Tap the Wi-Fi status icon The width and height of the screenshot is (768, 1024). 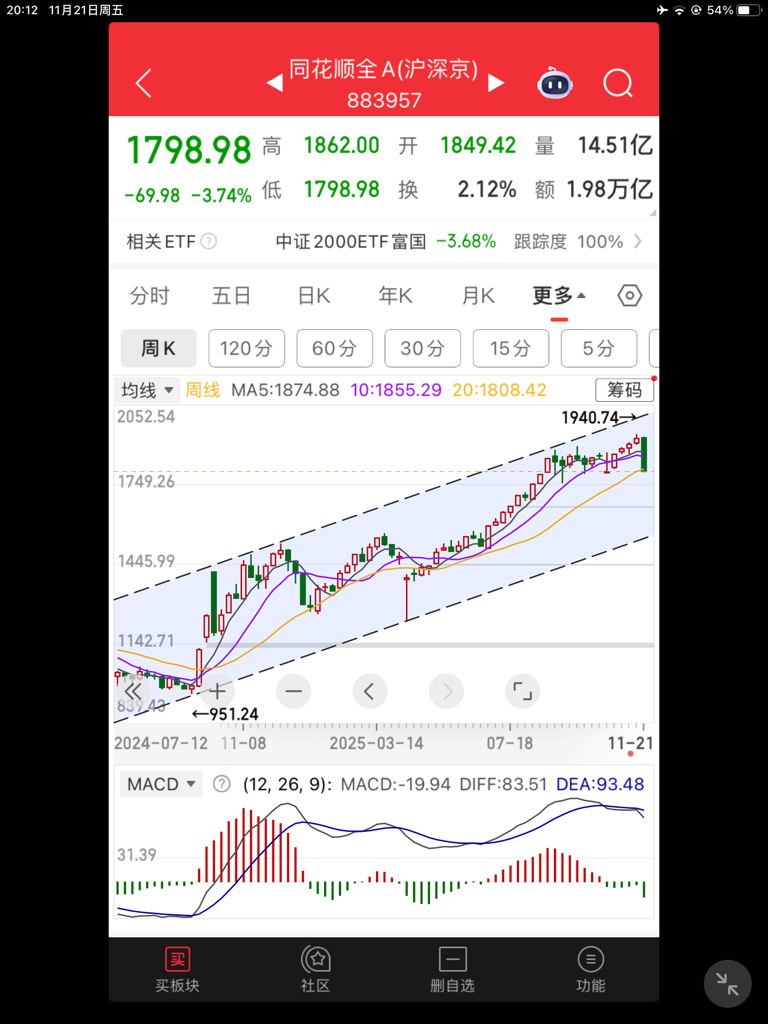(x=679, y=10)
